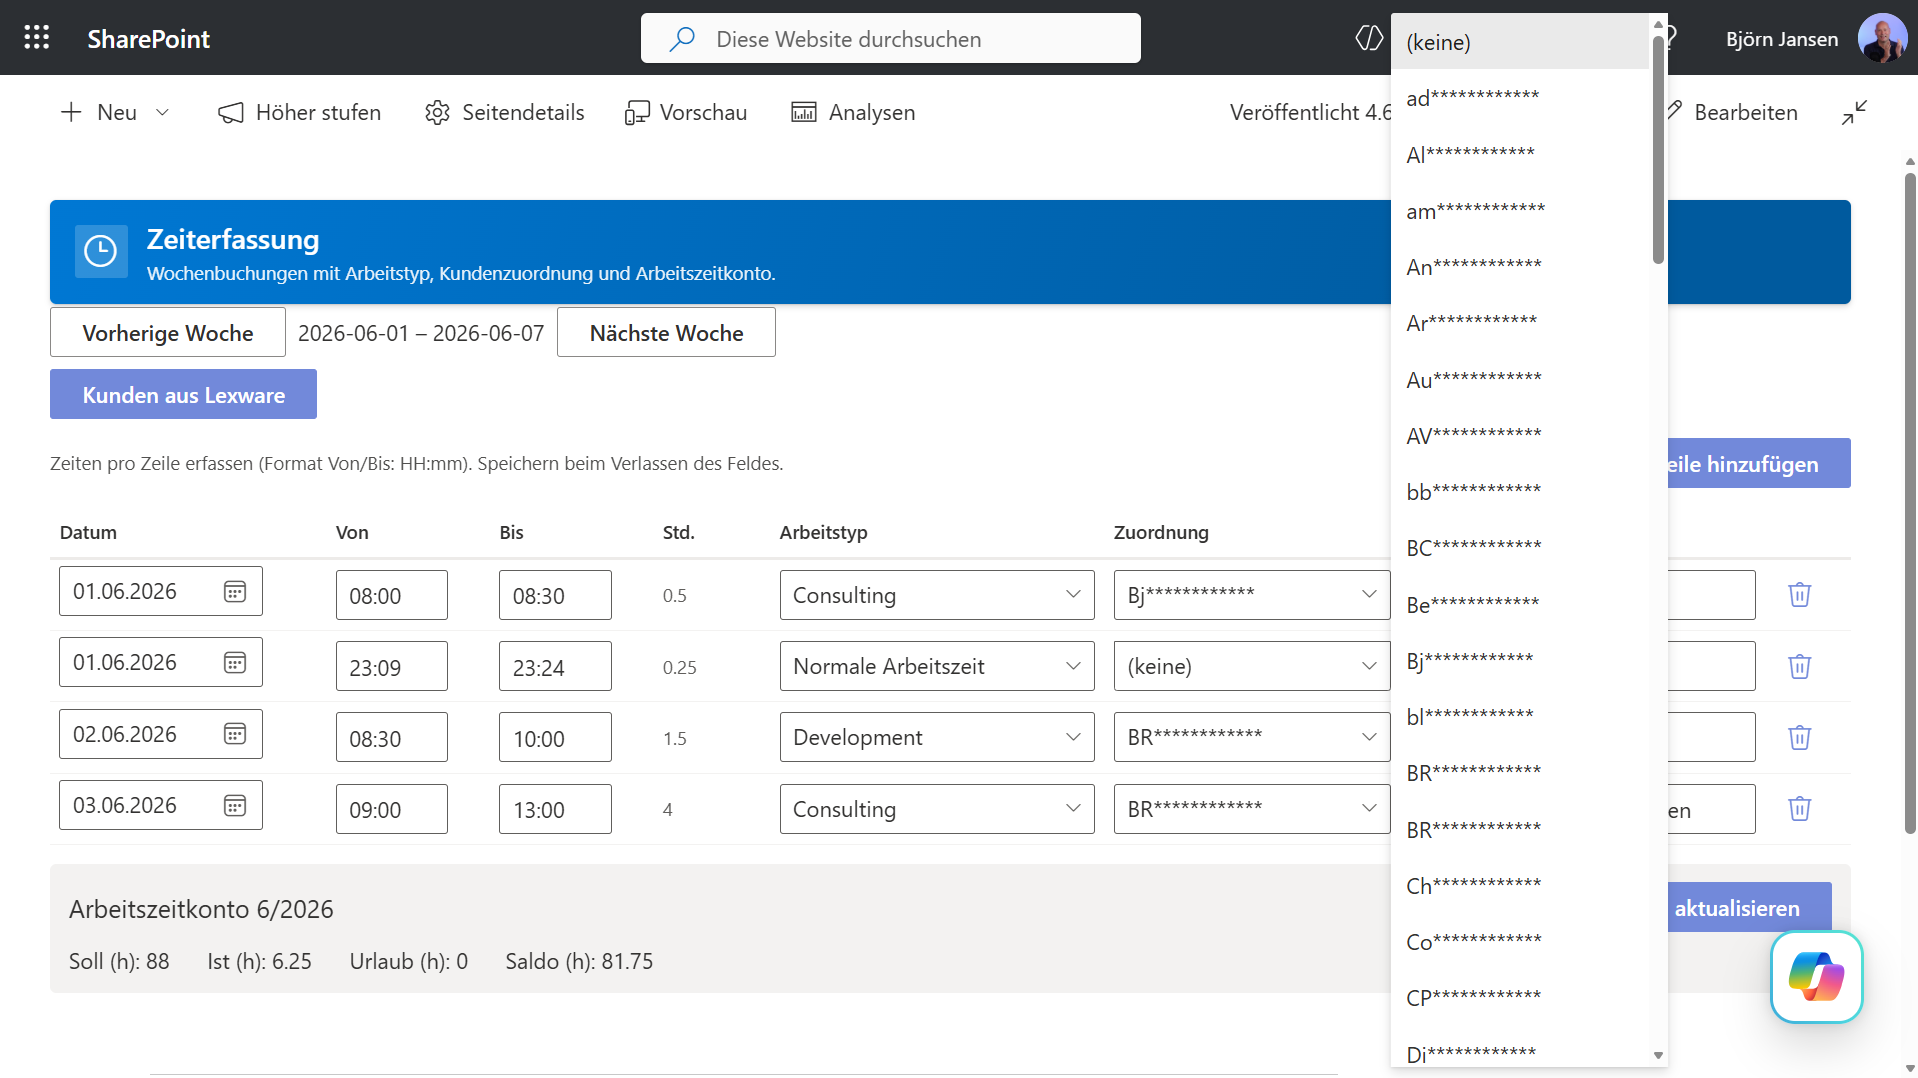Open calendar picker for 03.06.2026 row
The width and height of the screenshot is (1918, 1078).
pyautogui.click(x=235, y=805)
